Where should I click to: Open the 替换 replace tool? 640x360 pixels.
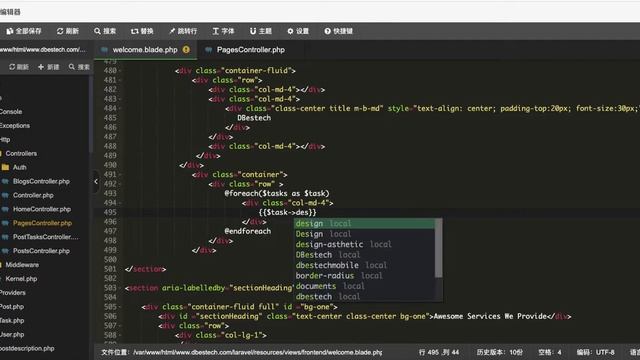pos(142,31)
